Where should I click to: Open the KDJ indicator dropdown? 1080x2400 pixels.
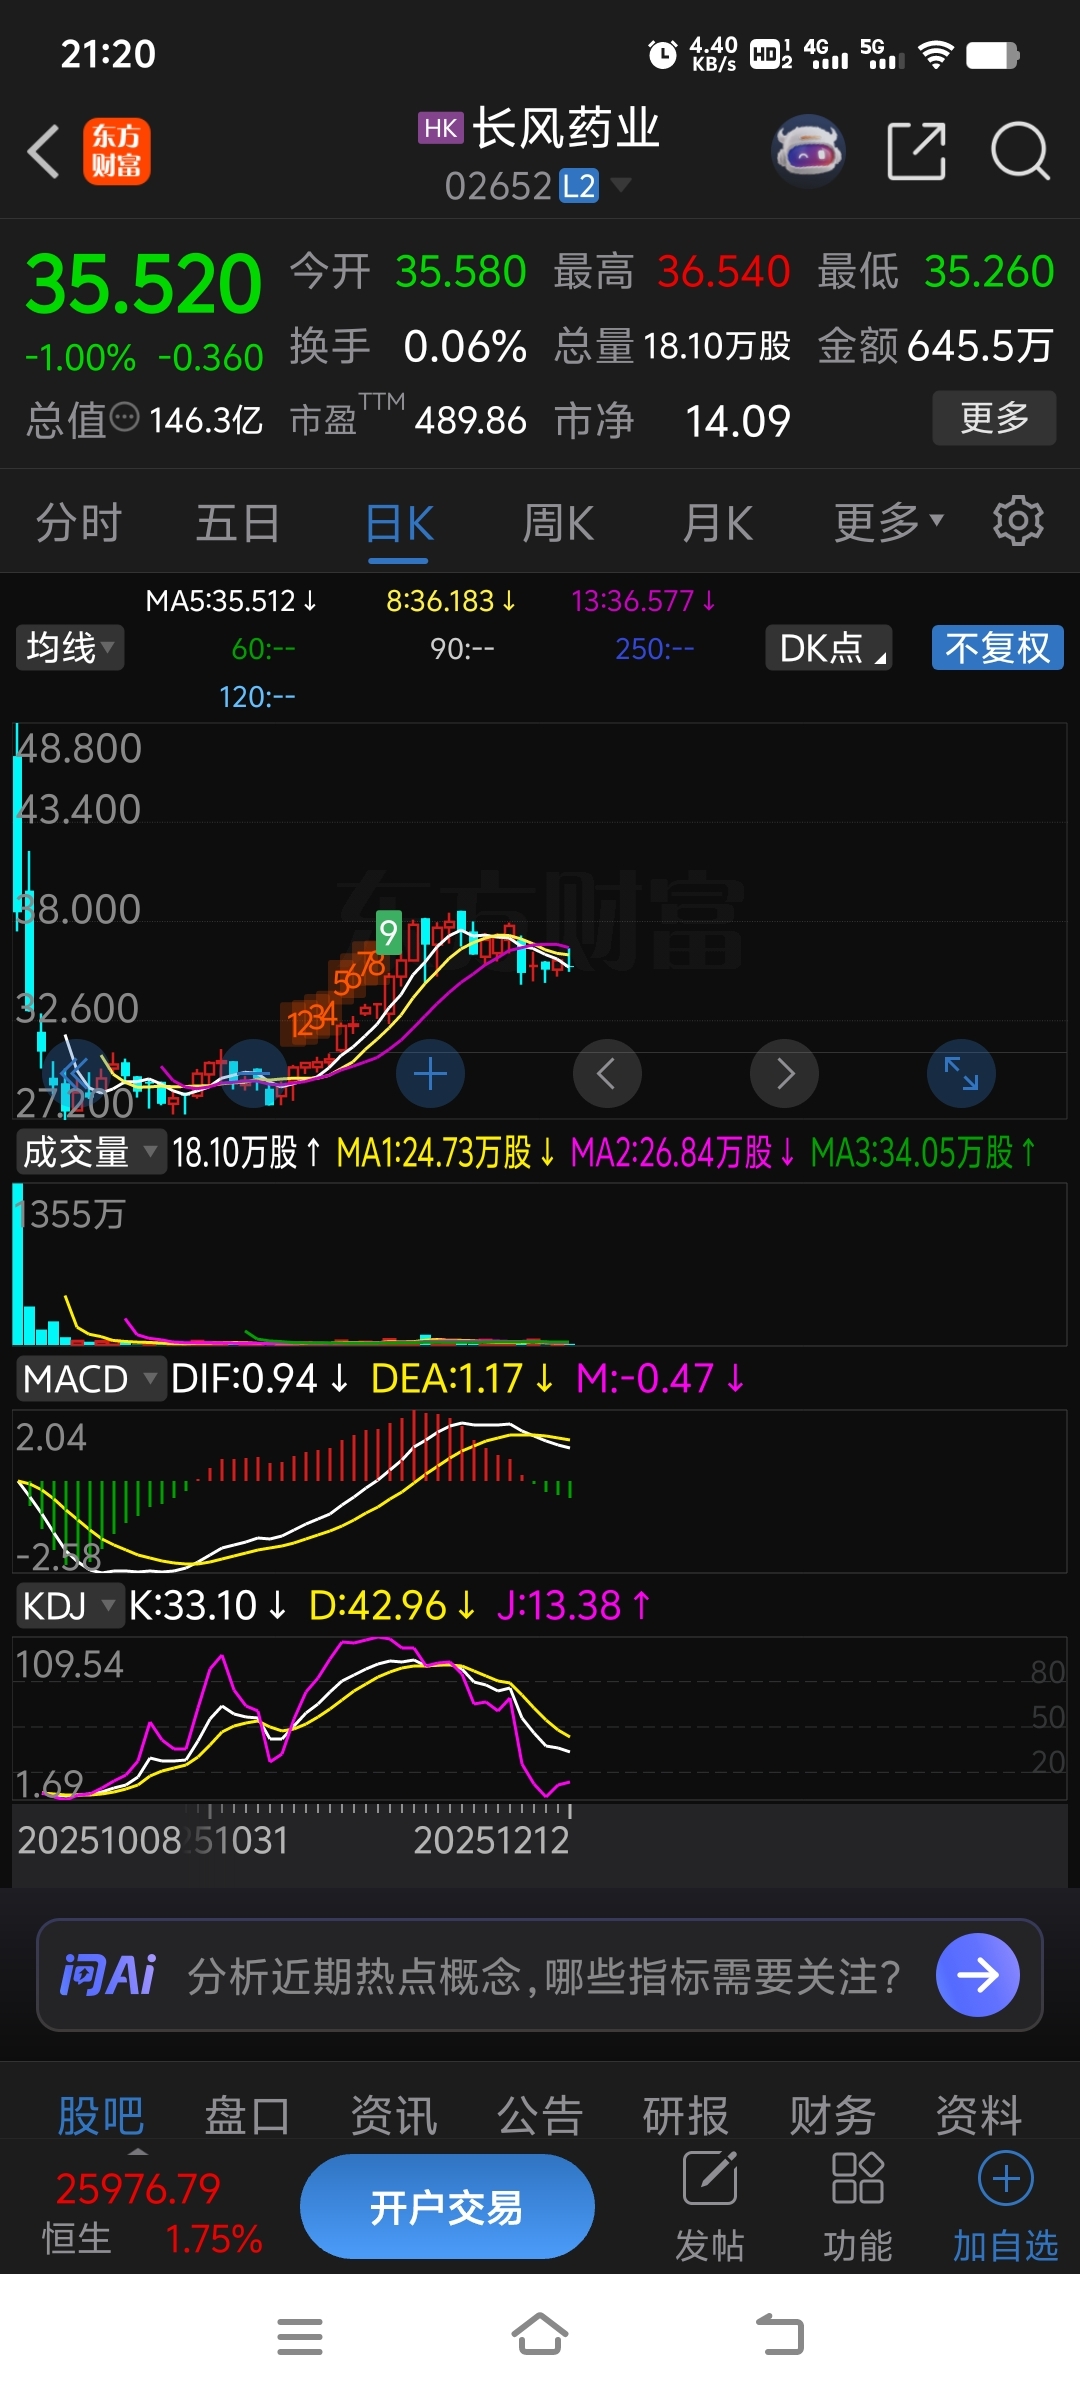[x=69, y=1606]
